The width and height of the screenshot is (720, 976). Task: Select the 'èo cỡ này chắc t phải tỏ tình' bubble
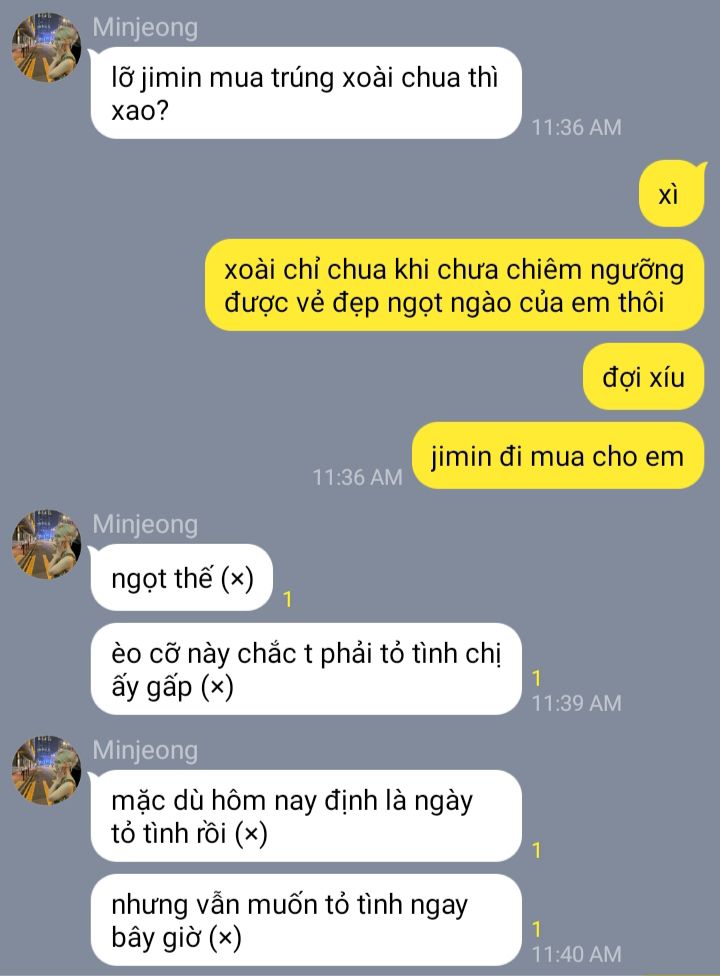click(306, 669)
